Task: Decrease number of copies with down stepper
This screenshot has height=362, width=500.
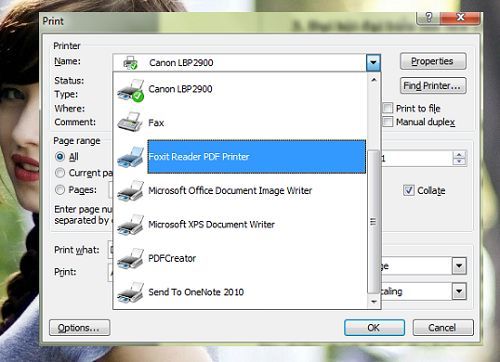Action: [459, 162]
